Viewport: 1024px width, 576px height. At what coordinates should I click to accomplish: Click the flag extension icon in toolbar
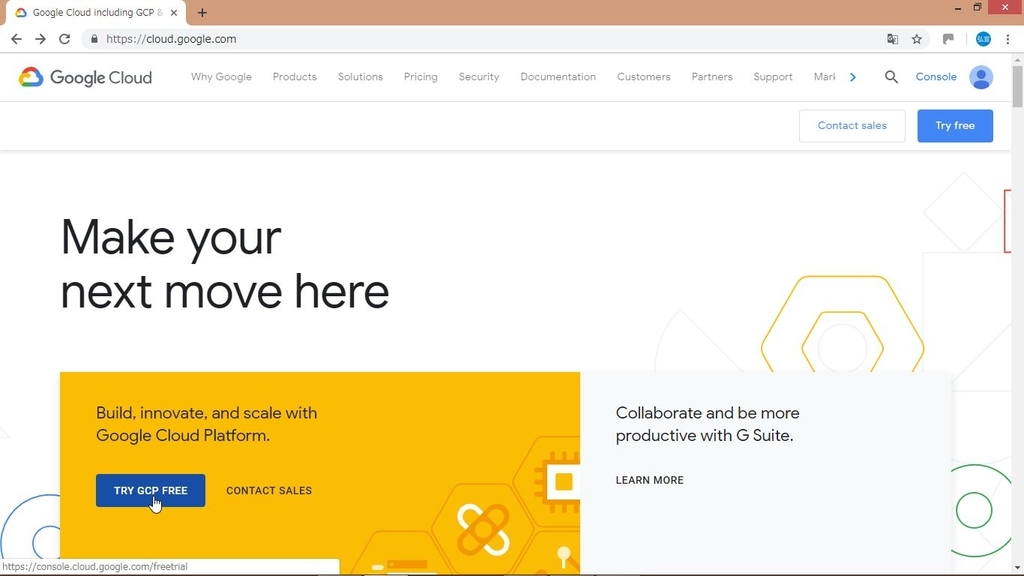948,39
